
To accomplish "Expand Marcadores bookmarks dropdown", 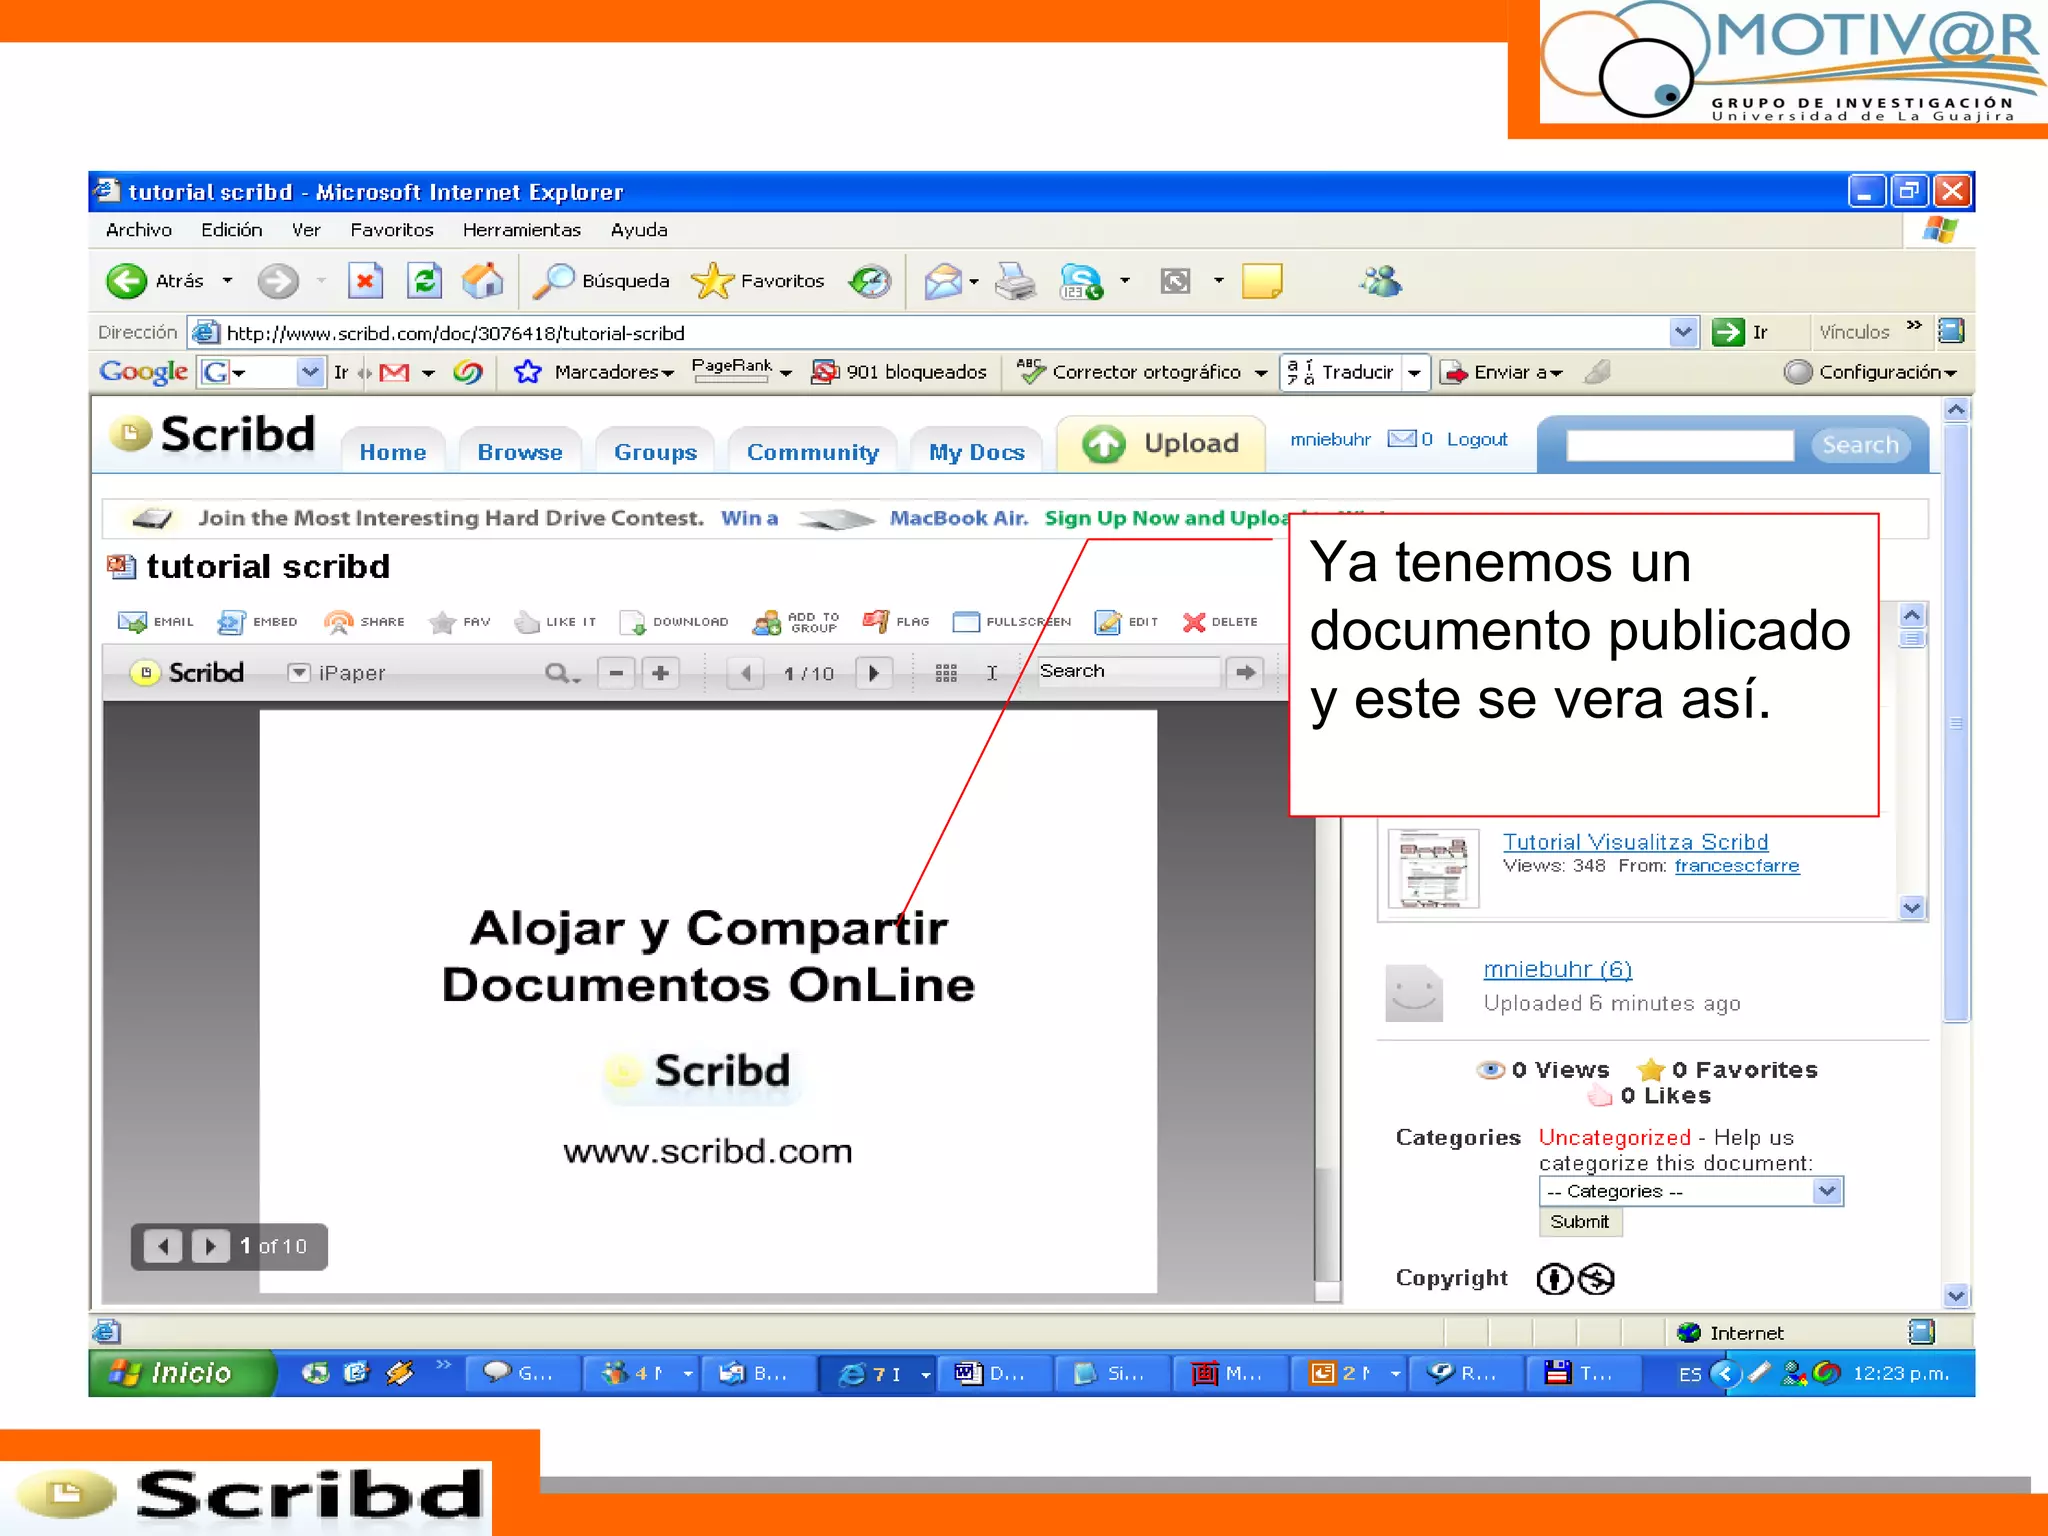I will pos(668,373).
